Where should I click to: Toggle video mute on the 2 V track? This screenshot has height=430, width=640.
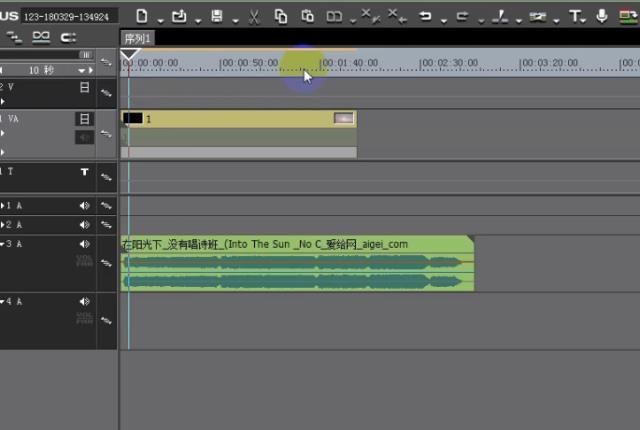[x=85, y=89]
